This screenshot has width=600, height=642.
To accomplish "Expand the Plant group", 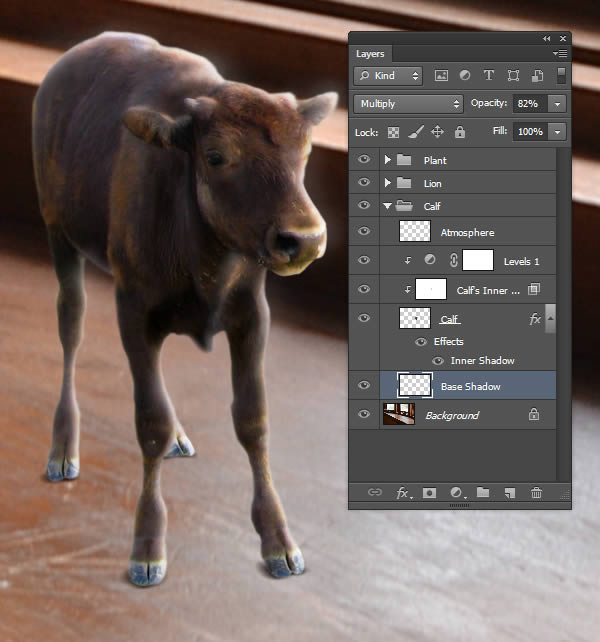I will tap(387, 160).
